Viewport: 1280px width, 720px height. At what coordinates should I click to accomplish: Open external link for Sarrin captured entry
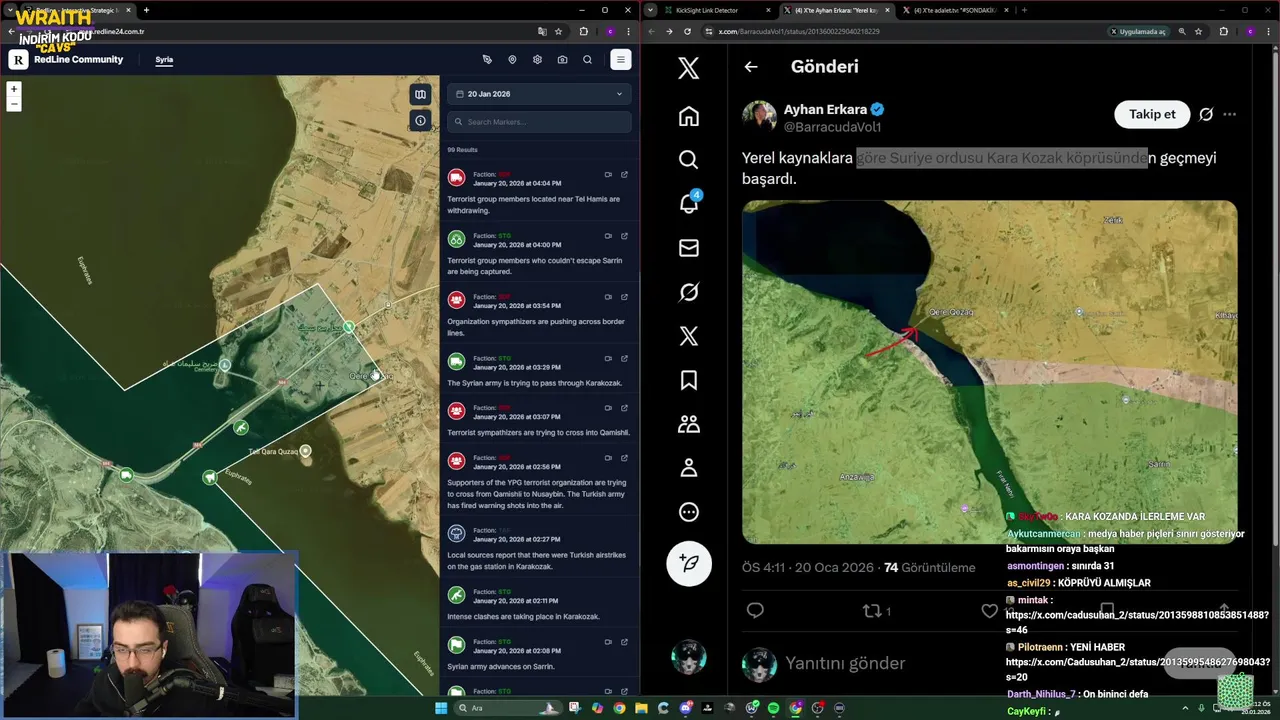click(x=624, y=236)
